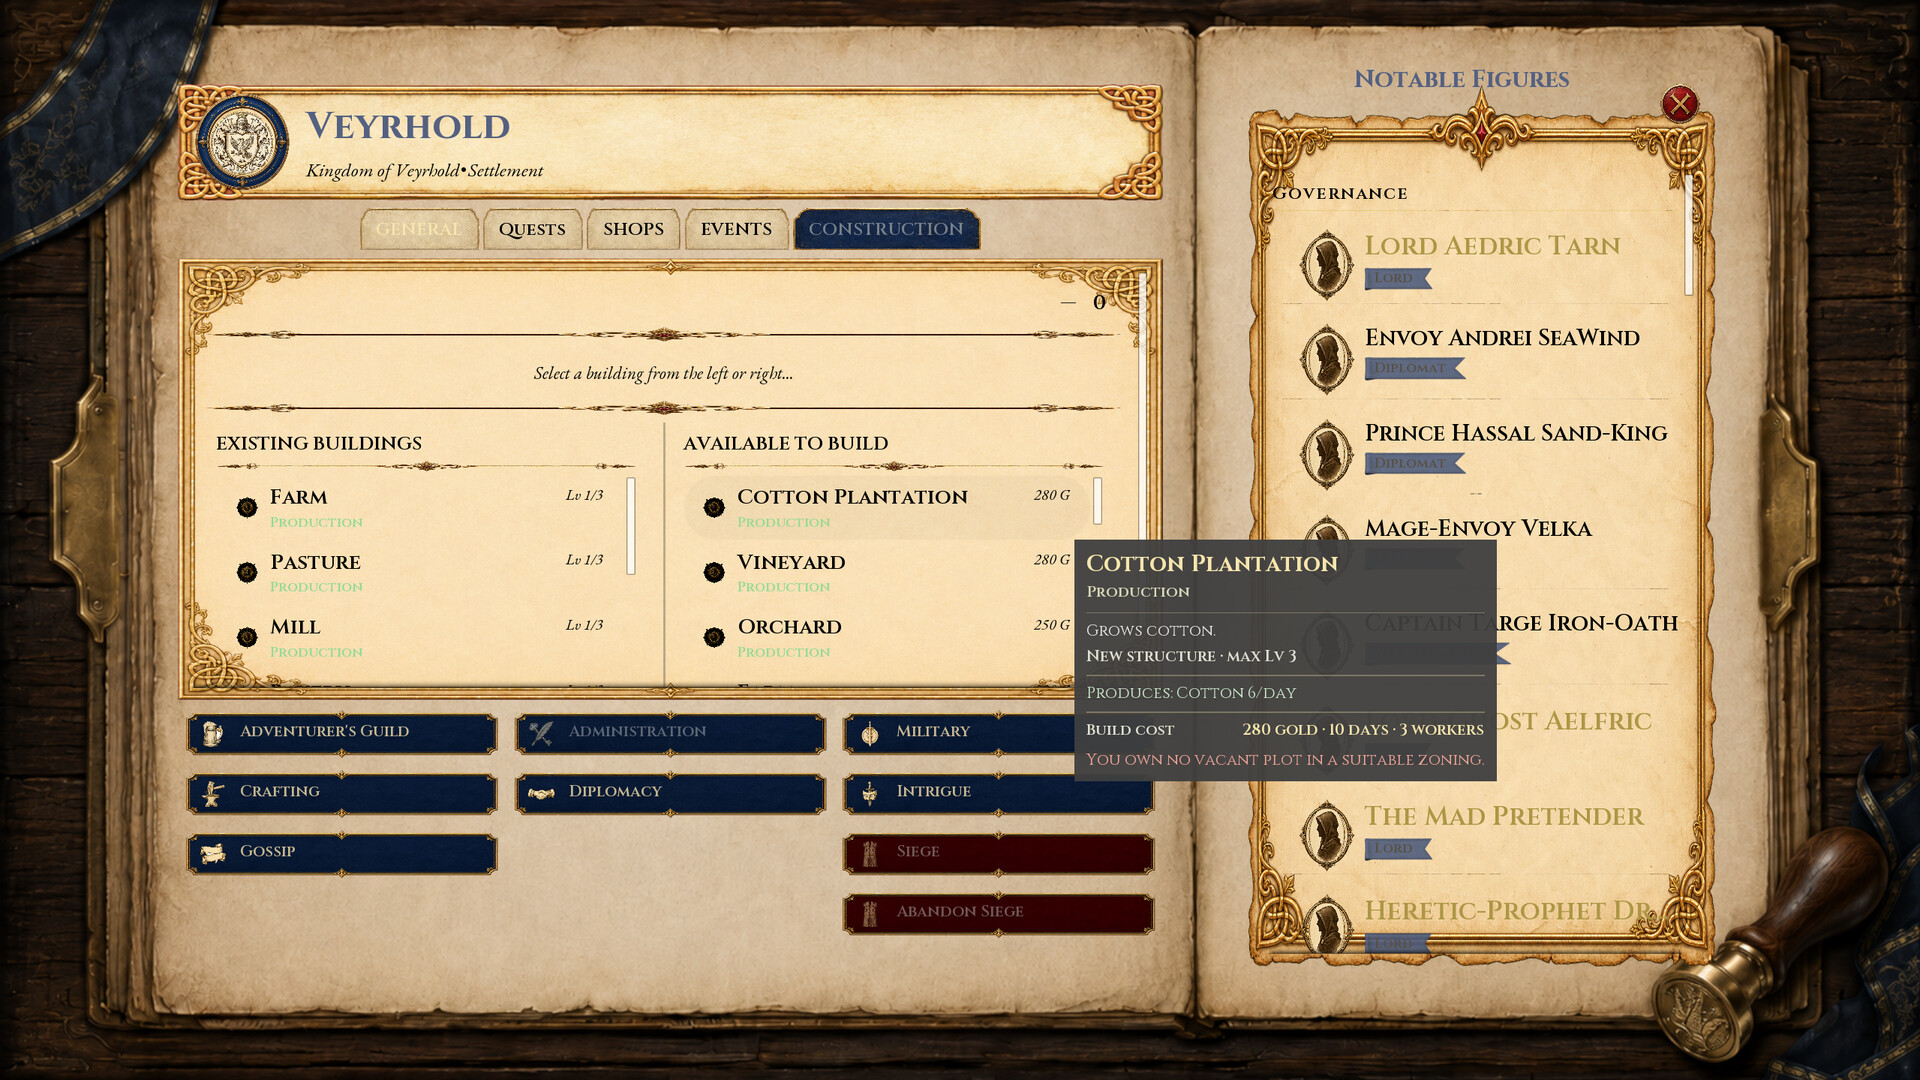Viewport: 1920px width, 1080px height.
Task: Open the Administration action
Action: click(x=670, y=732)
